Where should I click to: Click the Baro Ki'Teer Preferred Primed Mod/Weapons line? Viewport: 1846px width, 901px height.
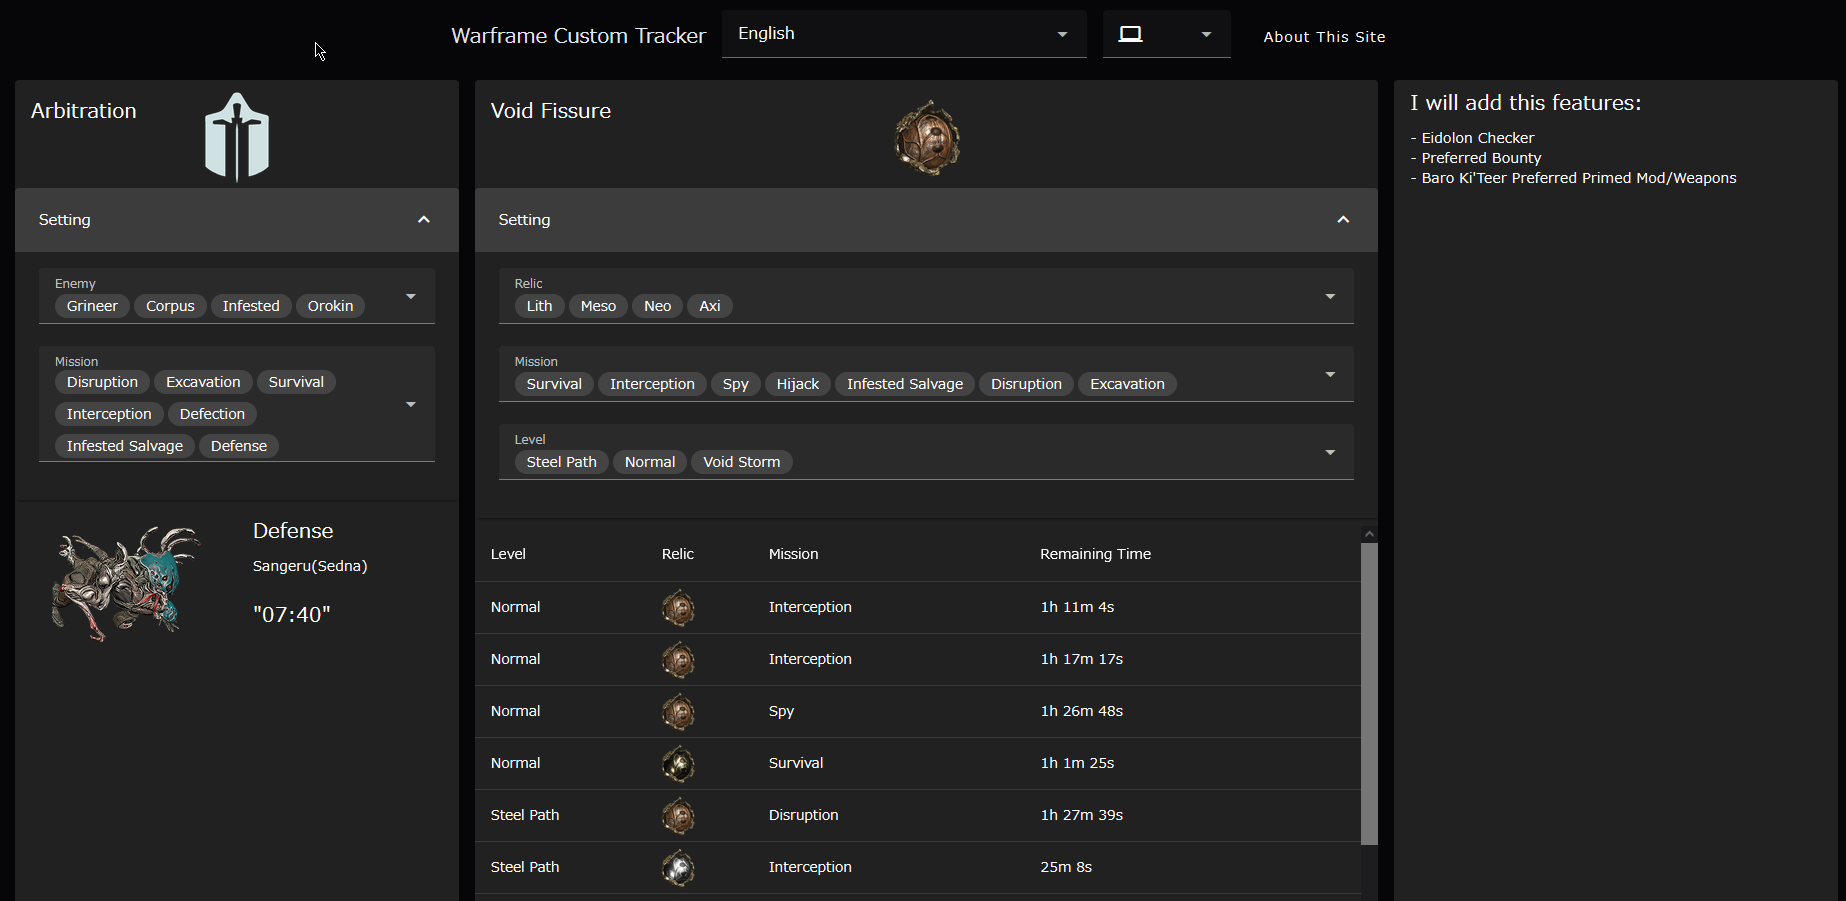click(x=1573, y=178)
